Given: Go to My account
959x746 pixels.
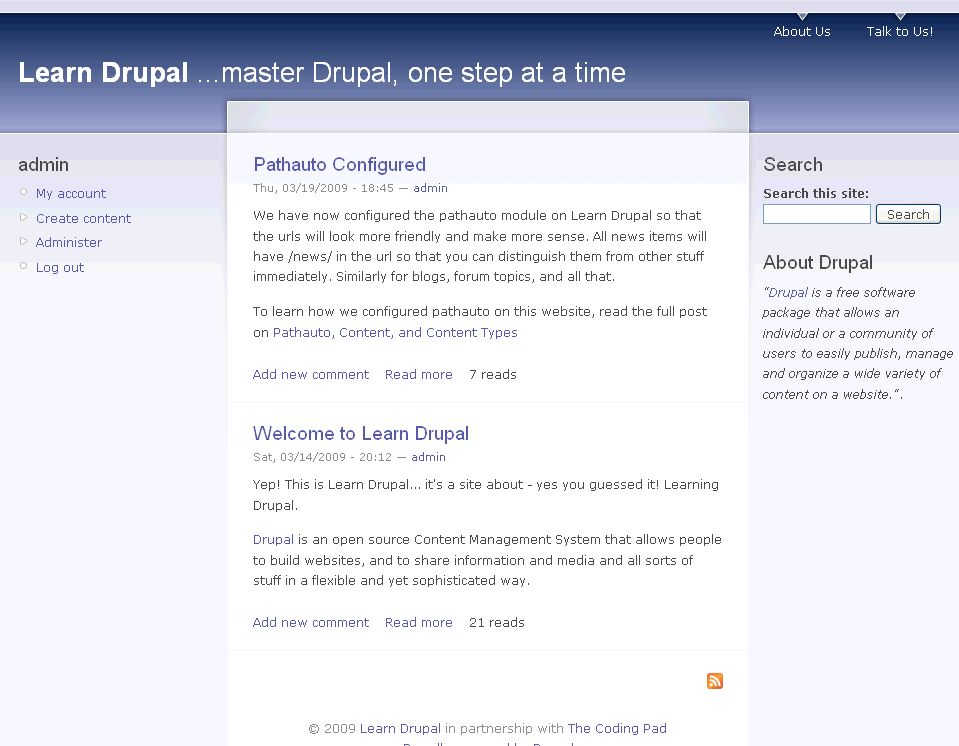Looking at the screenshot, I should [71, 193].
